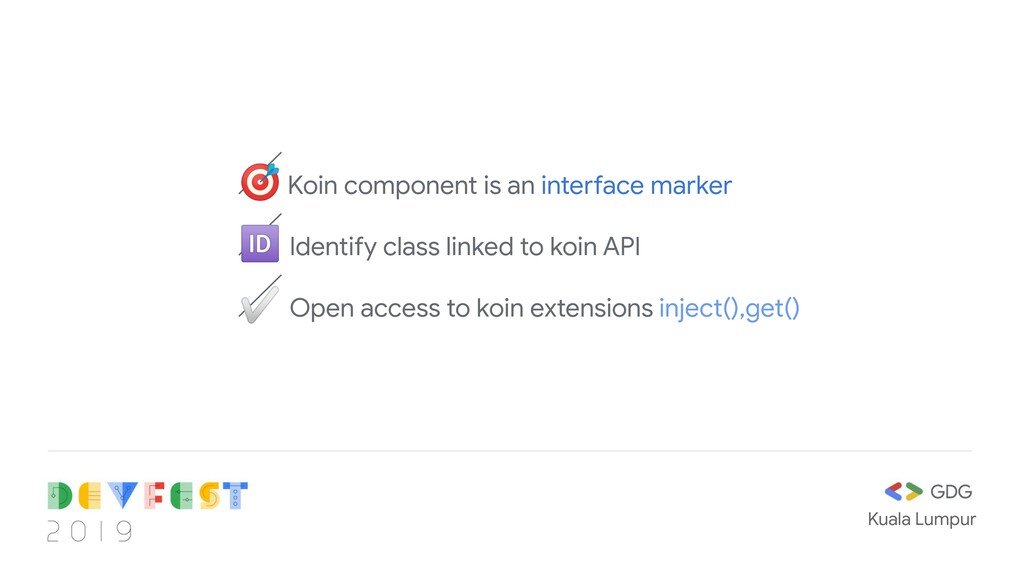Click the grey checkmark icon

[x=259, y=303]
